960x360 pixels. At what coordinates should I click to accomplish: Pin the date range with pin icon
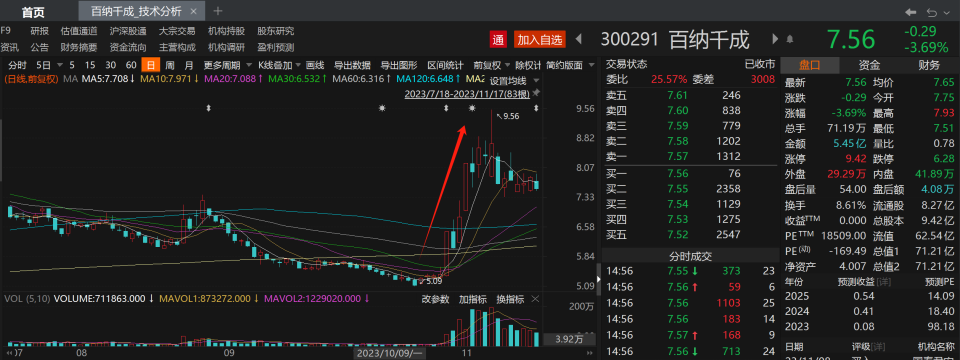pyautogui.click(x=536, y=92)
